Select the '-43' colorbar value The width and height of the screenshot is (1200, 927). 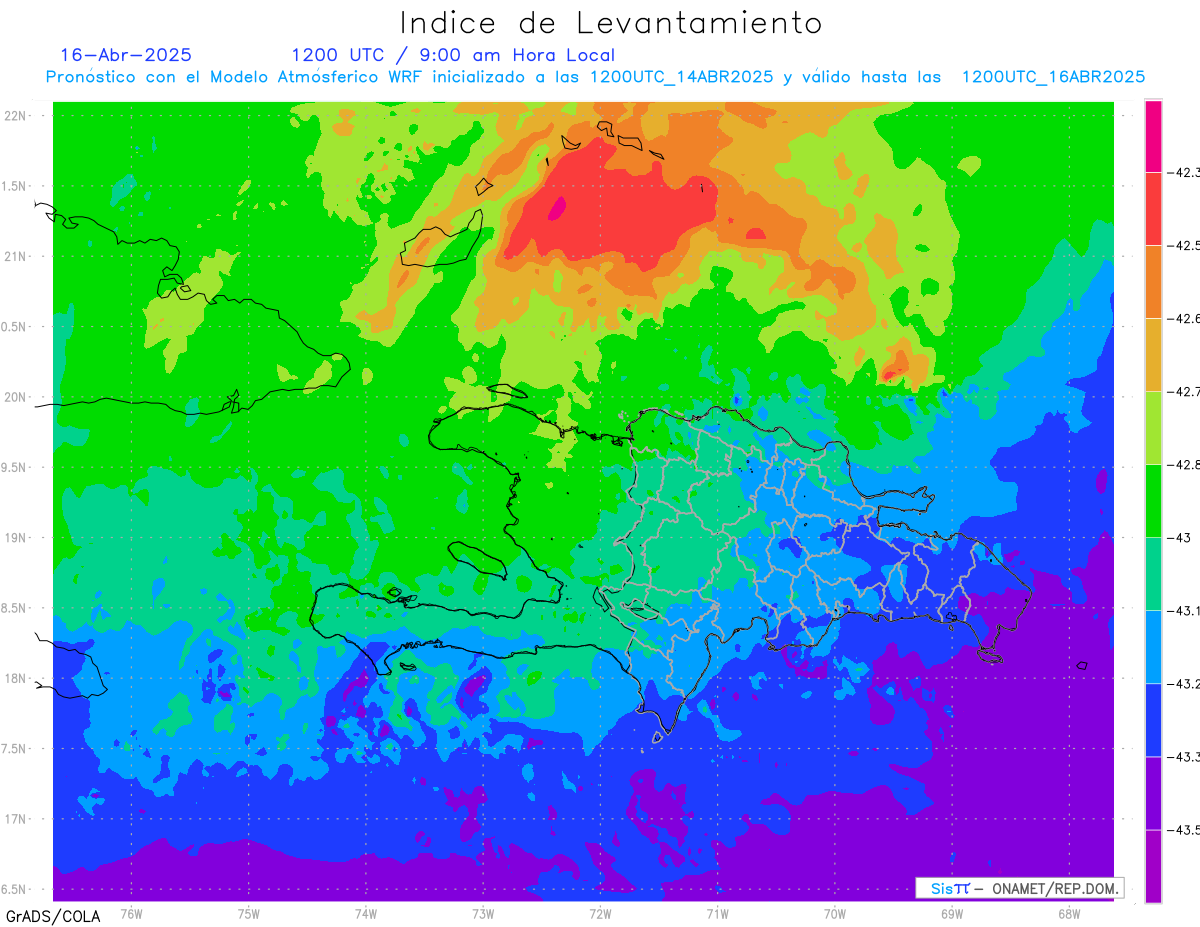[1180, 538]
